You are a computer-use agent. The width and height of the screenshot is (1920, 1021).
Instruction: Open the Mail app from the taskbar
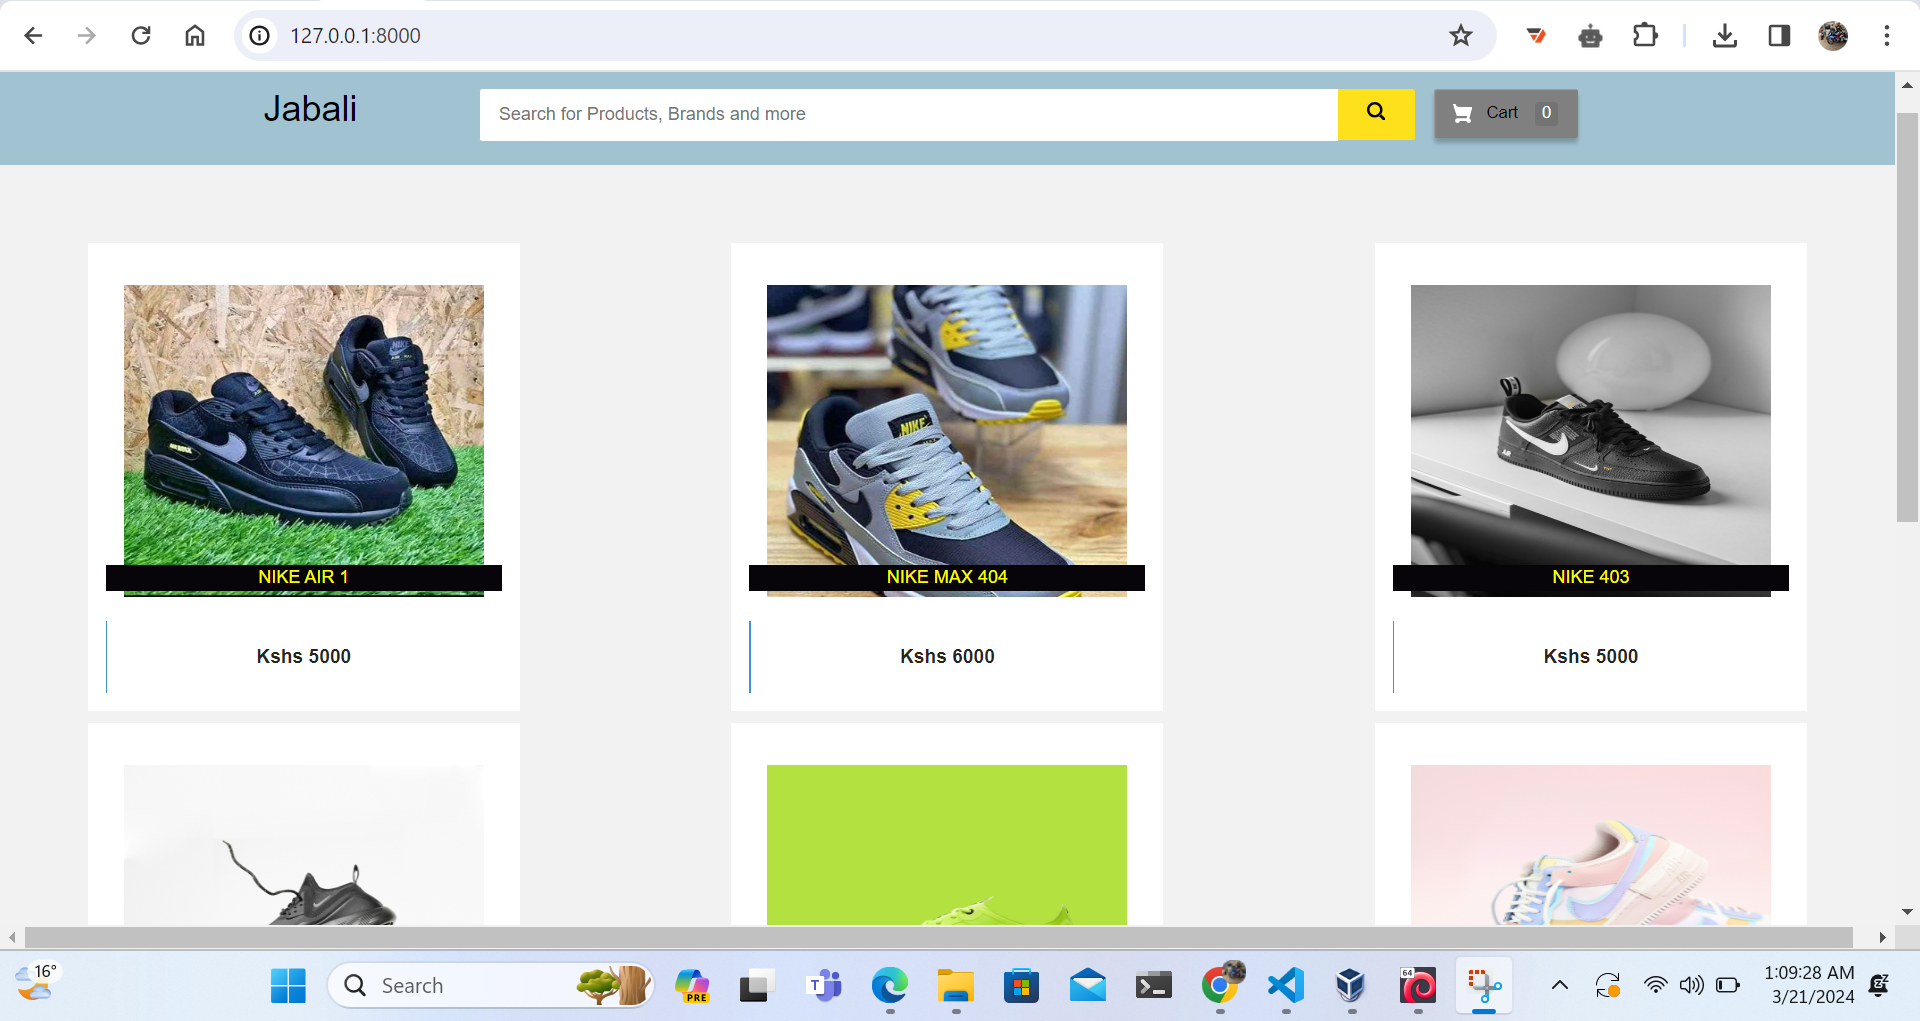coord(1087,986)
